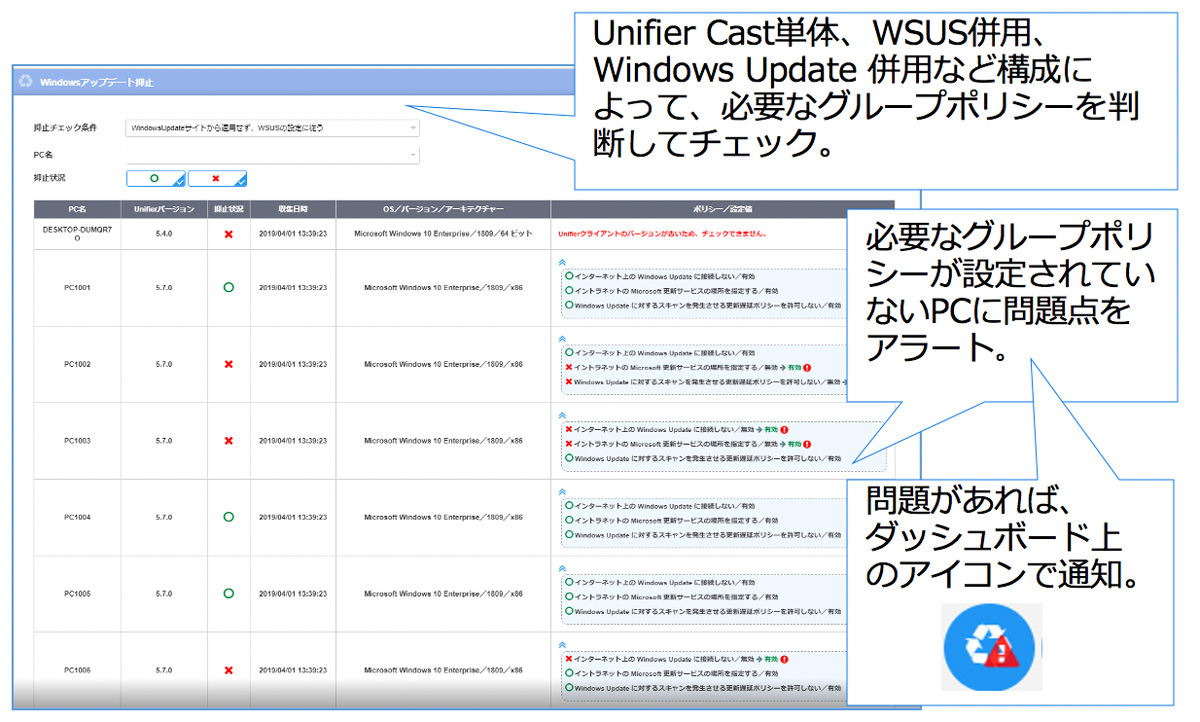Image resolution: width=1200 pixels, height=722 pixels.
Task: Collapse PC1006 policy details chevron
Action: pyautogui.click(x=562, y=645)
